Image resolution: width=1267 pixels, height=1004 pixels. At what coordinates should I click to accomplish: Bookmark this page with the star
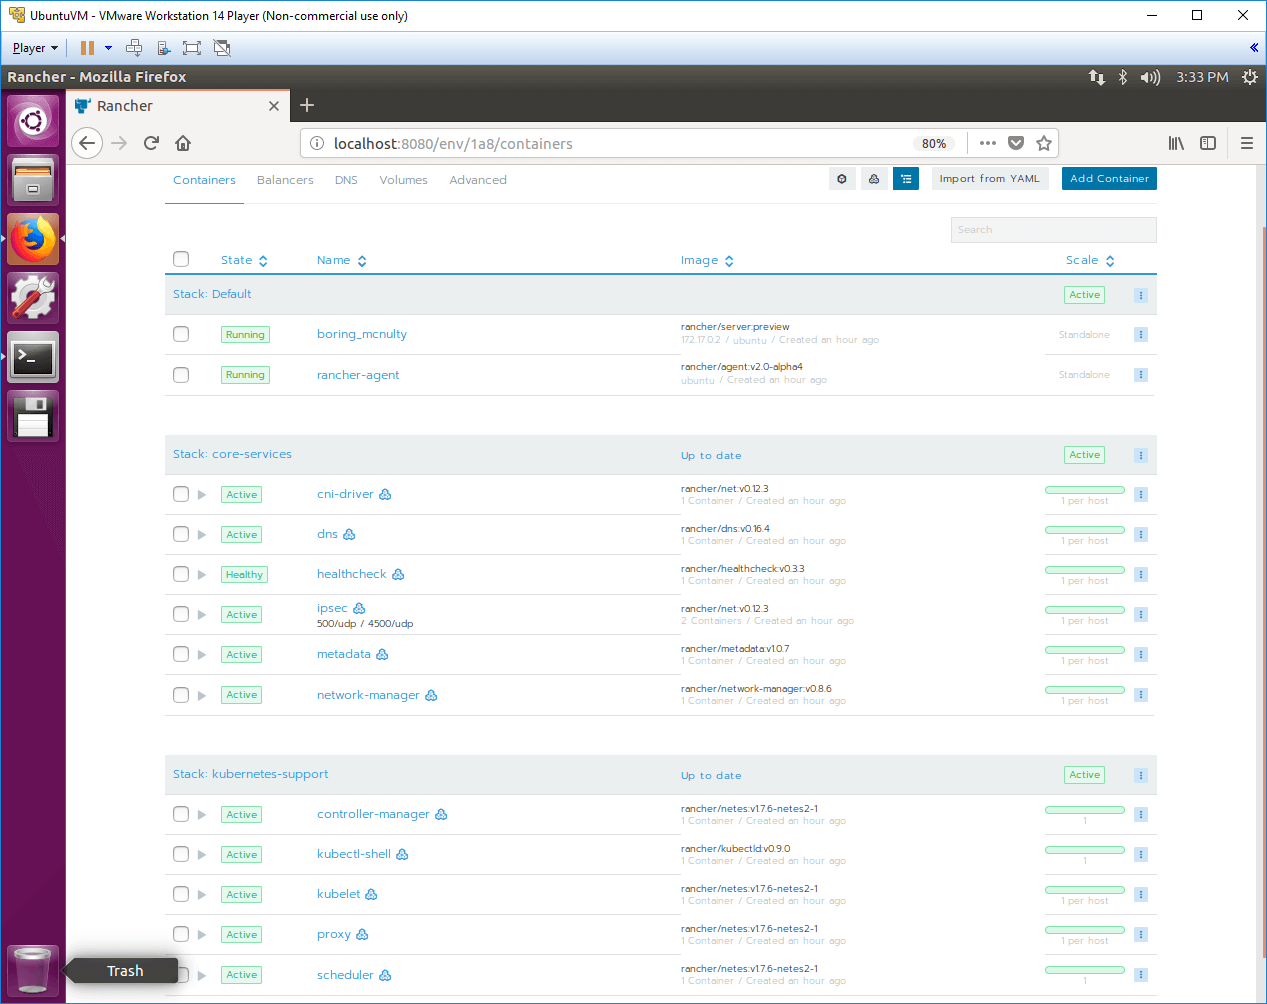pyautogui.click(x=1044, y=143)
